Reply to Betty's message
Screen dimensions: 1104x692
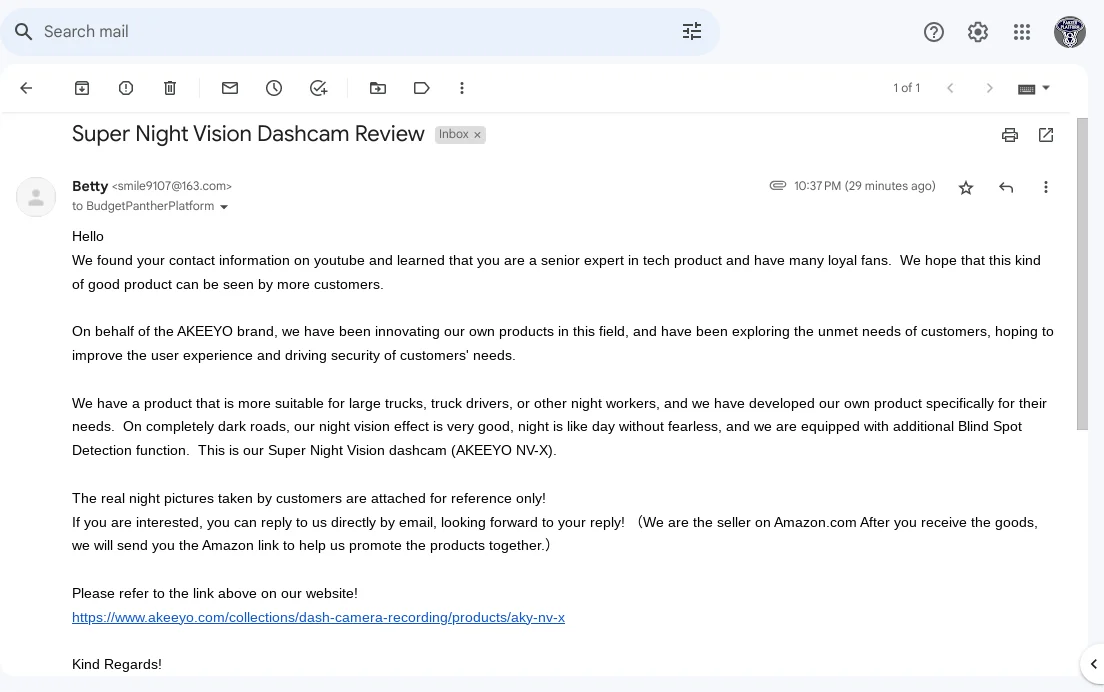(x=1006, y=187)
